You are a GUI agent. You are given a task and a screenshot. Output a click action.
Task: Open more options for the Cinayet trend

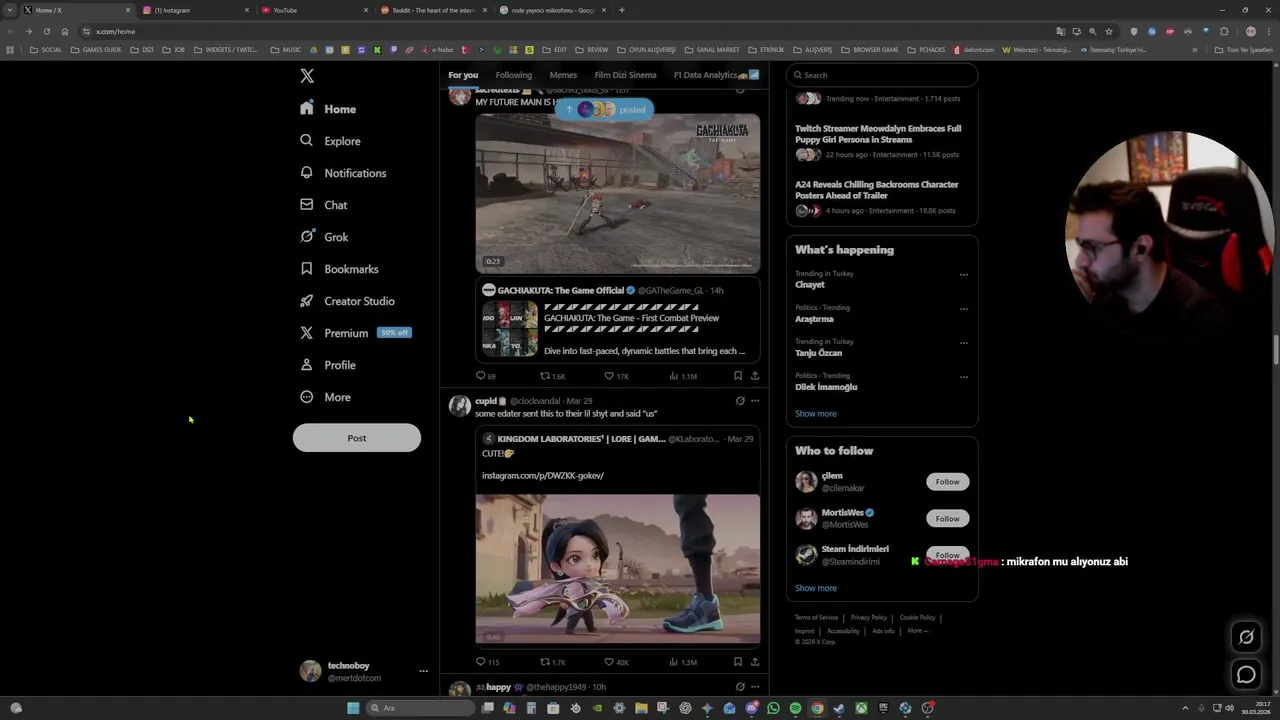tap(964, 274)
